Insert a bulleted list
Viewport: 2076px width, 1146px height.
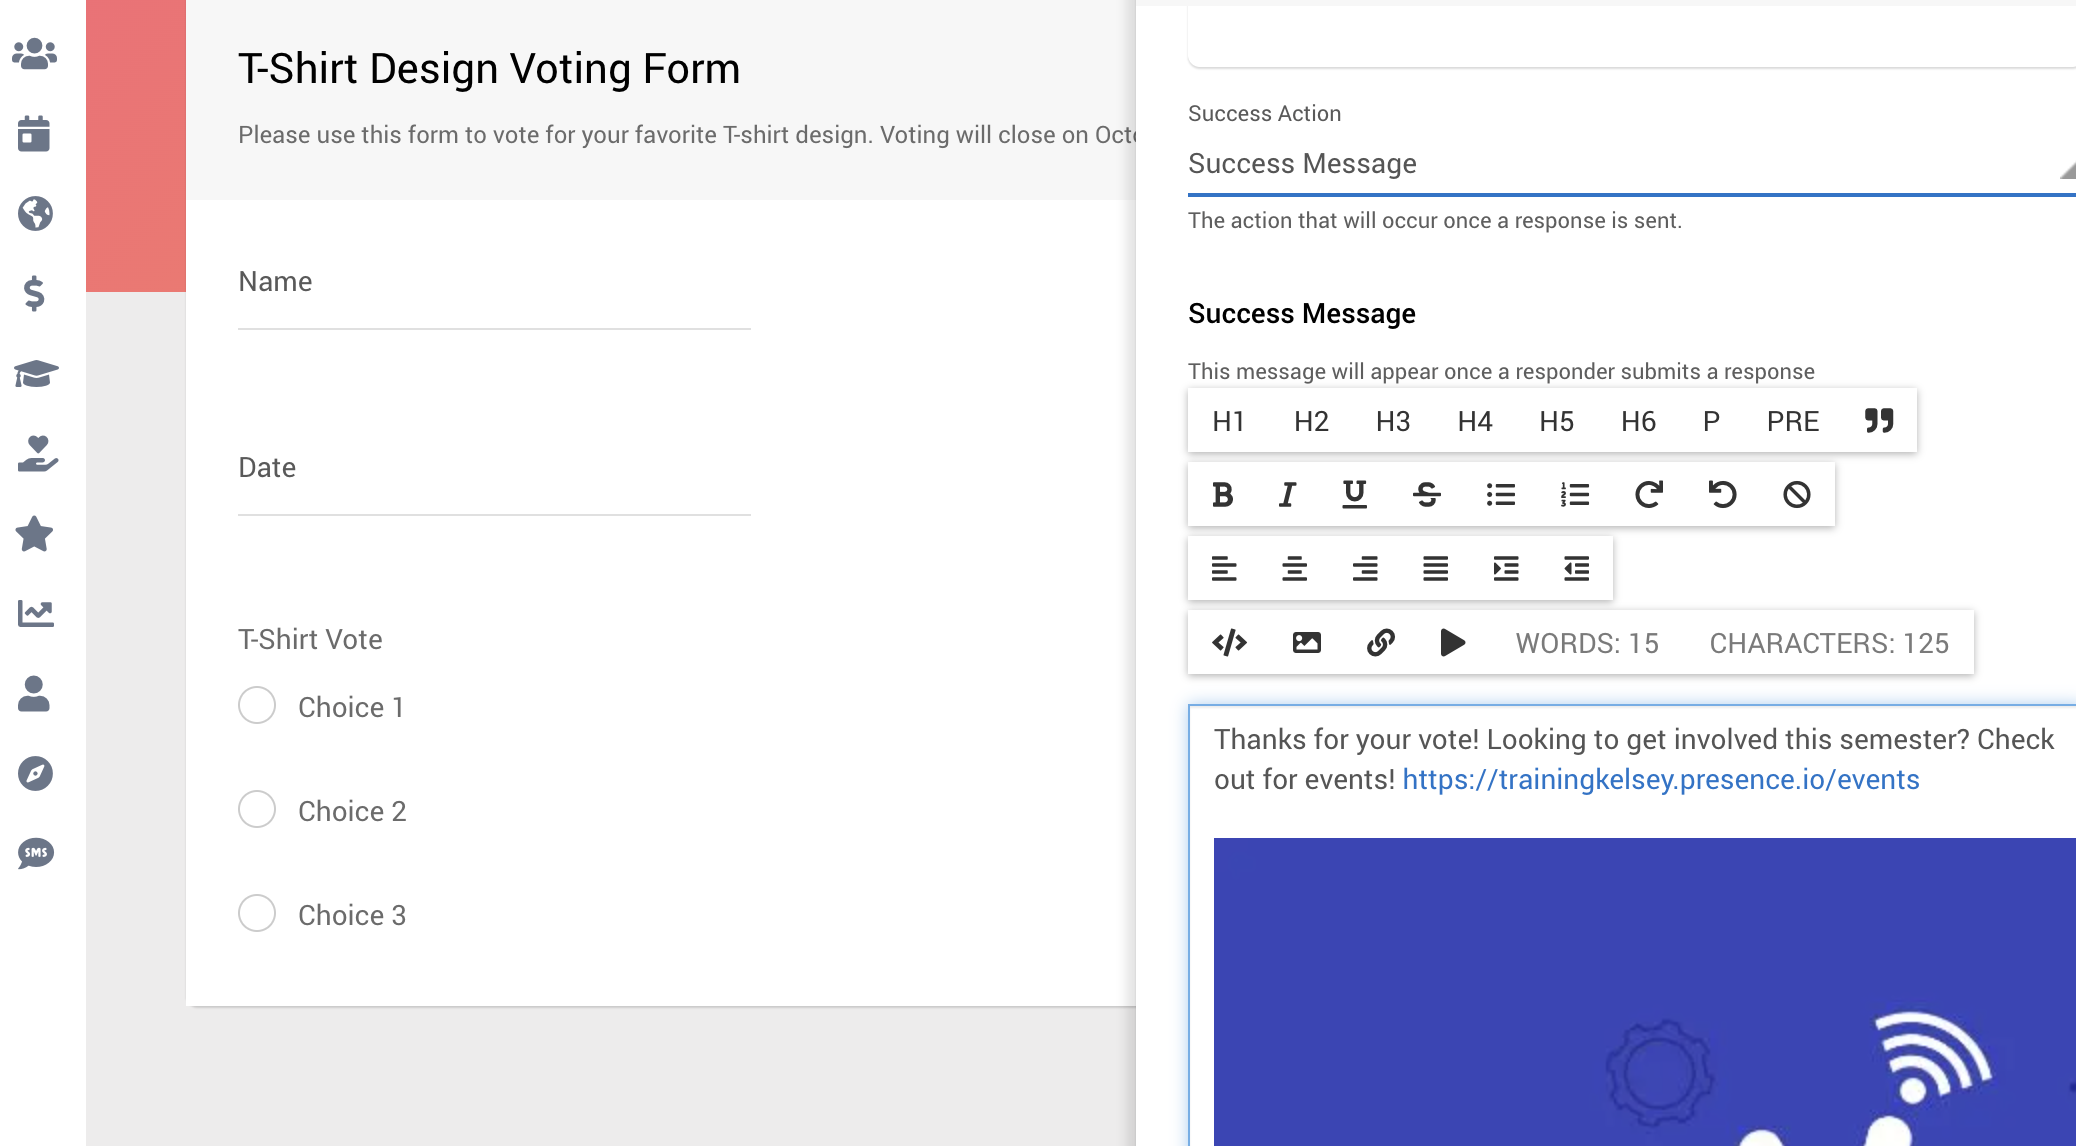point(1500,495)
